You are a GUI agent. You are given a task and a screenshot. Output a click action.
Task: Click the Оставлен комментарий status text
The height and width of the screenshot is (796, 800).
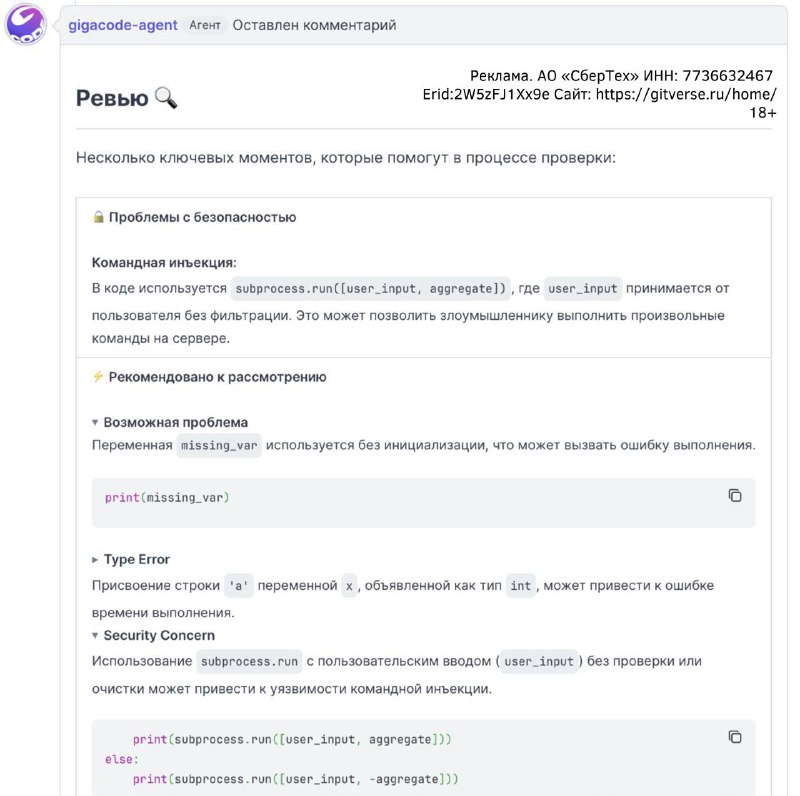tap(314, 25)
